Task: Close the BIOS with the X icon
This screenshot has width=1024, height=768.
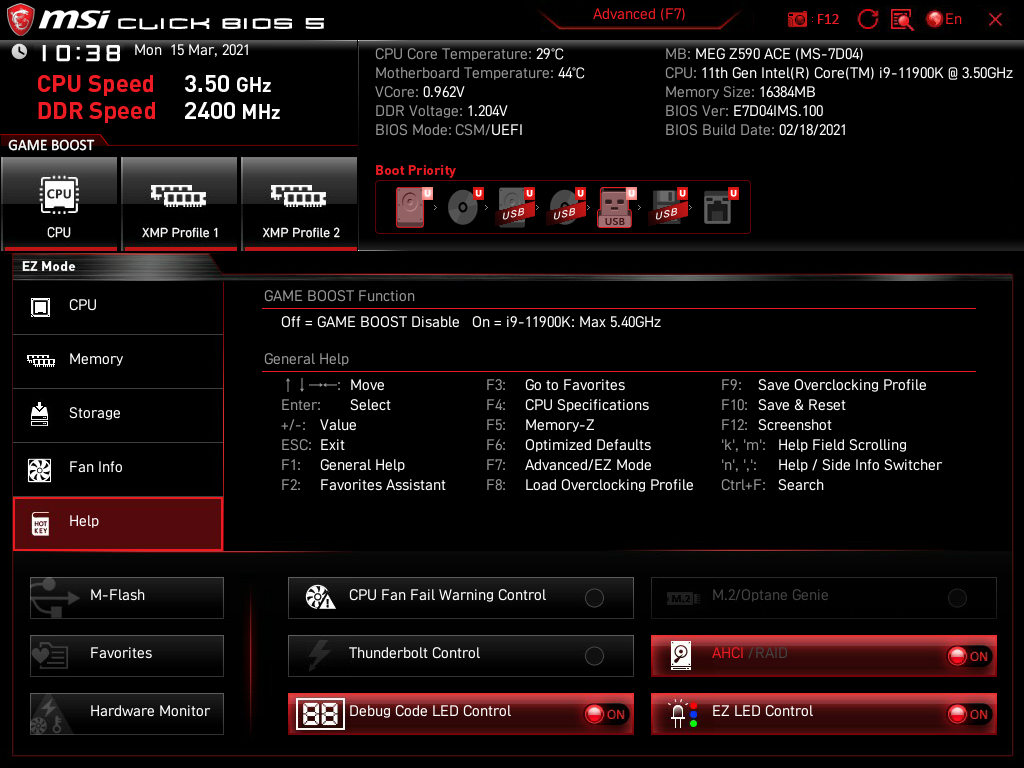Action: coord(995,20)
